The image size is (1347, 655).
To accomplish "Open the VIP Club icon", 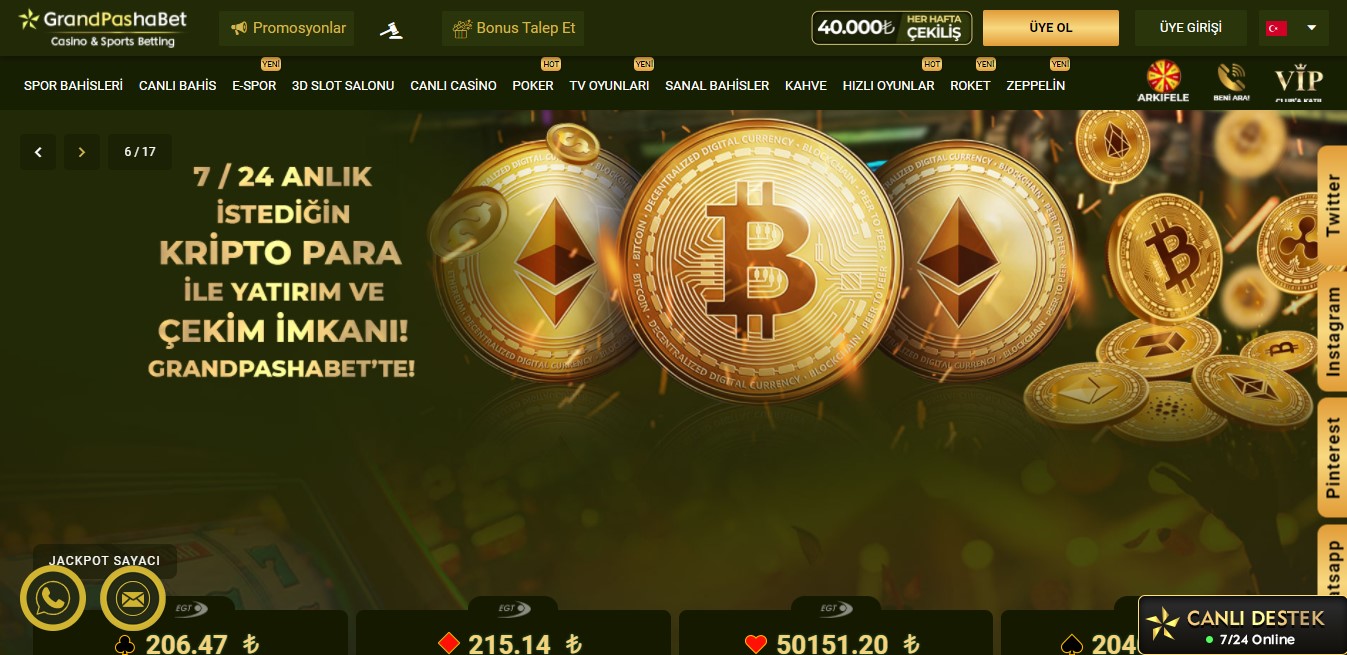I will [x=1299, y=84].
